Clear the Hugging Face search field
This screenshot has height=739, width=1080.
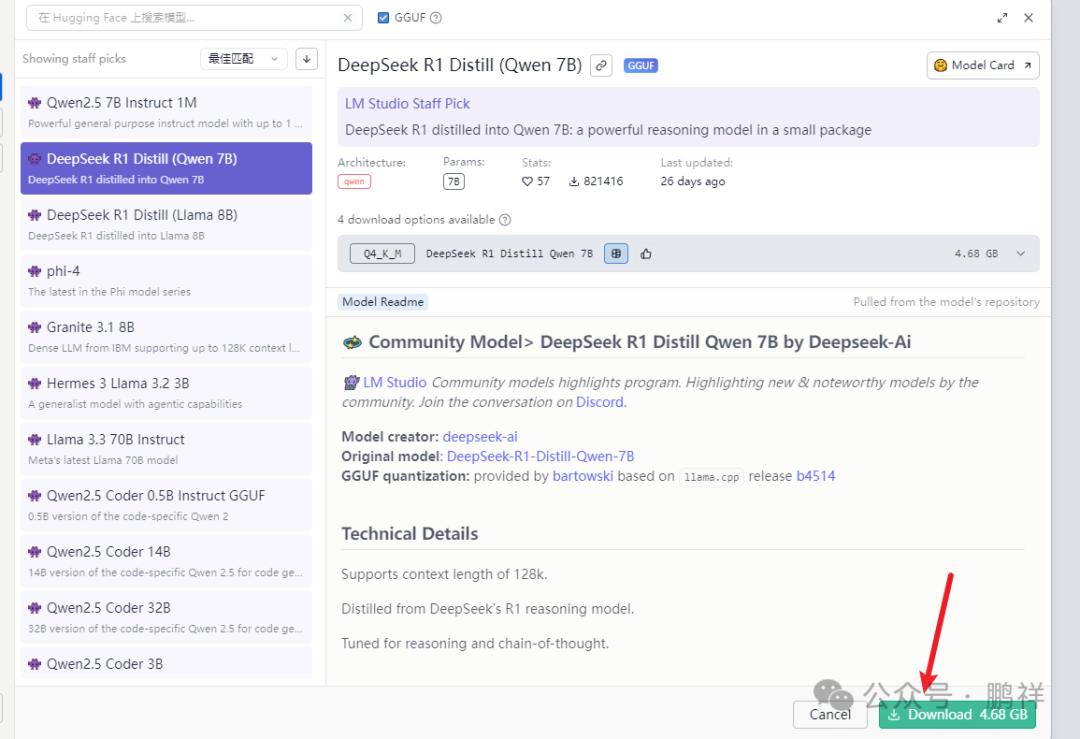coord(348,18)
